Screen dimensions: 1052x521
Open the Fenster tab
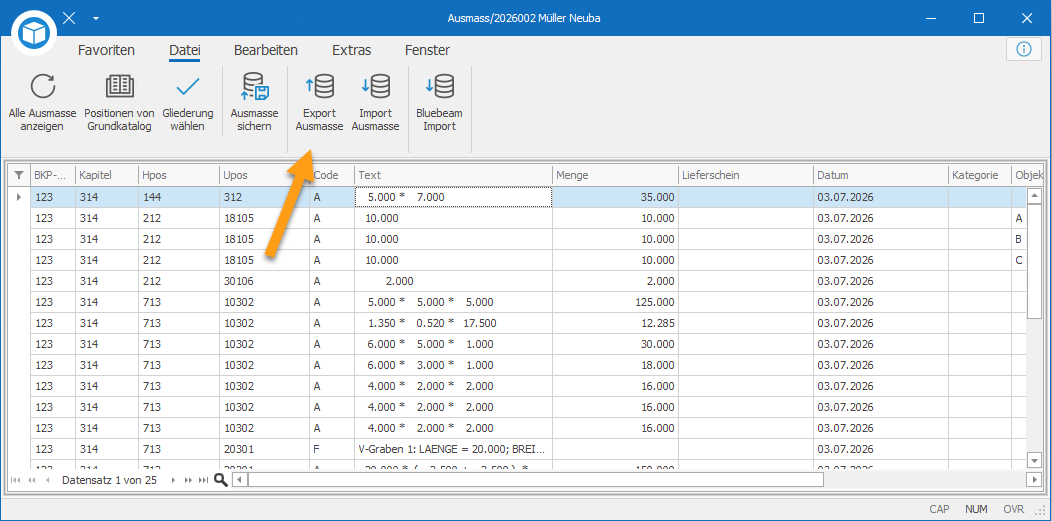tap(427, 50)
